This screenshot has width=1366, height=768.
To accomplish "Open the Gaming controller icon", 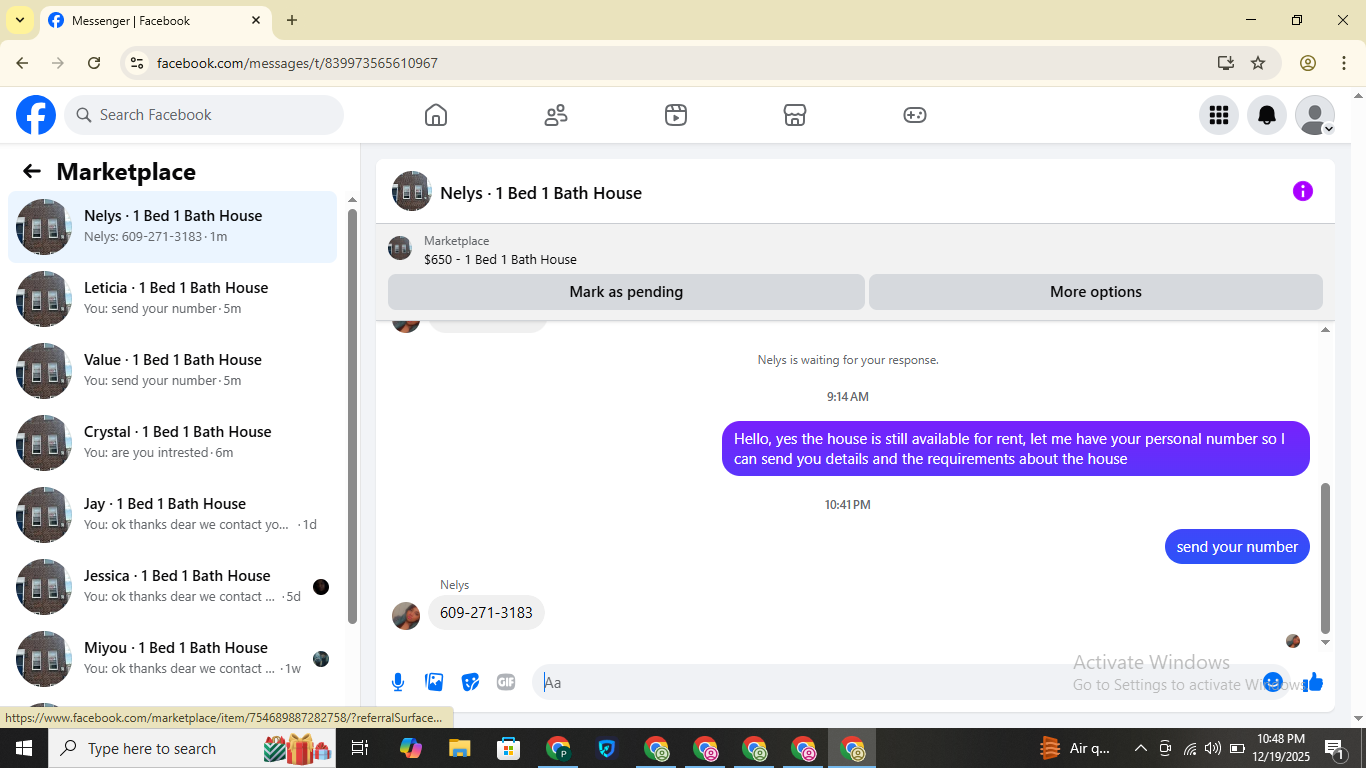I will click(915, 115).
